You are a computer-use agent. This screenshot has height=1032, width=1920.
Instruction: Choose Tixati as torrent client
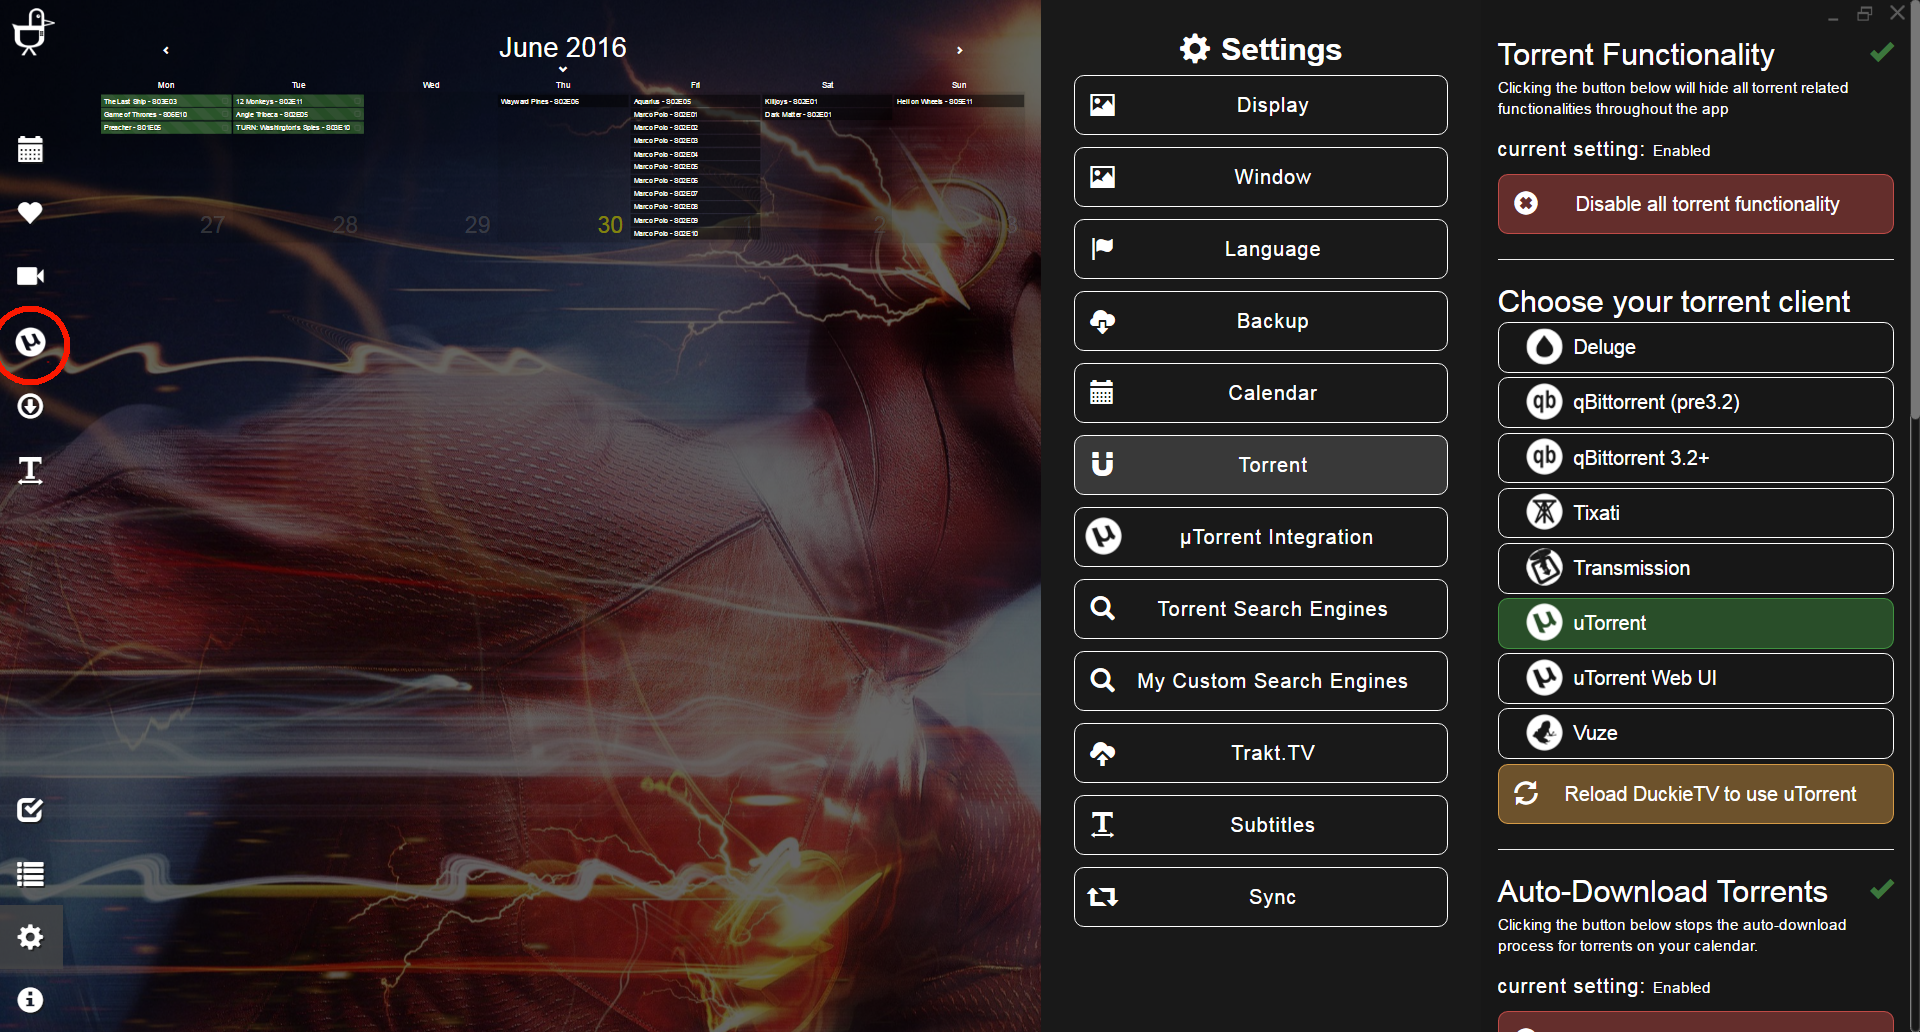tap(1695, 513)
